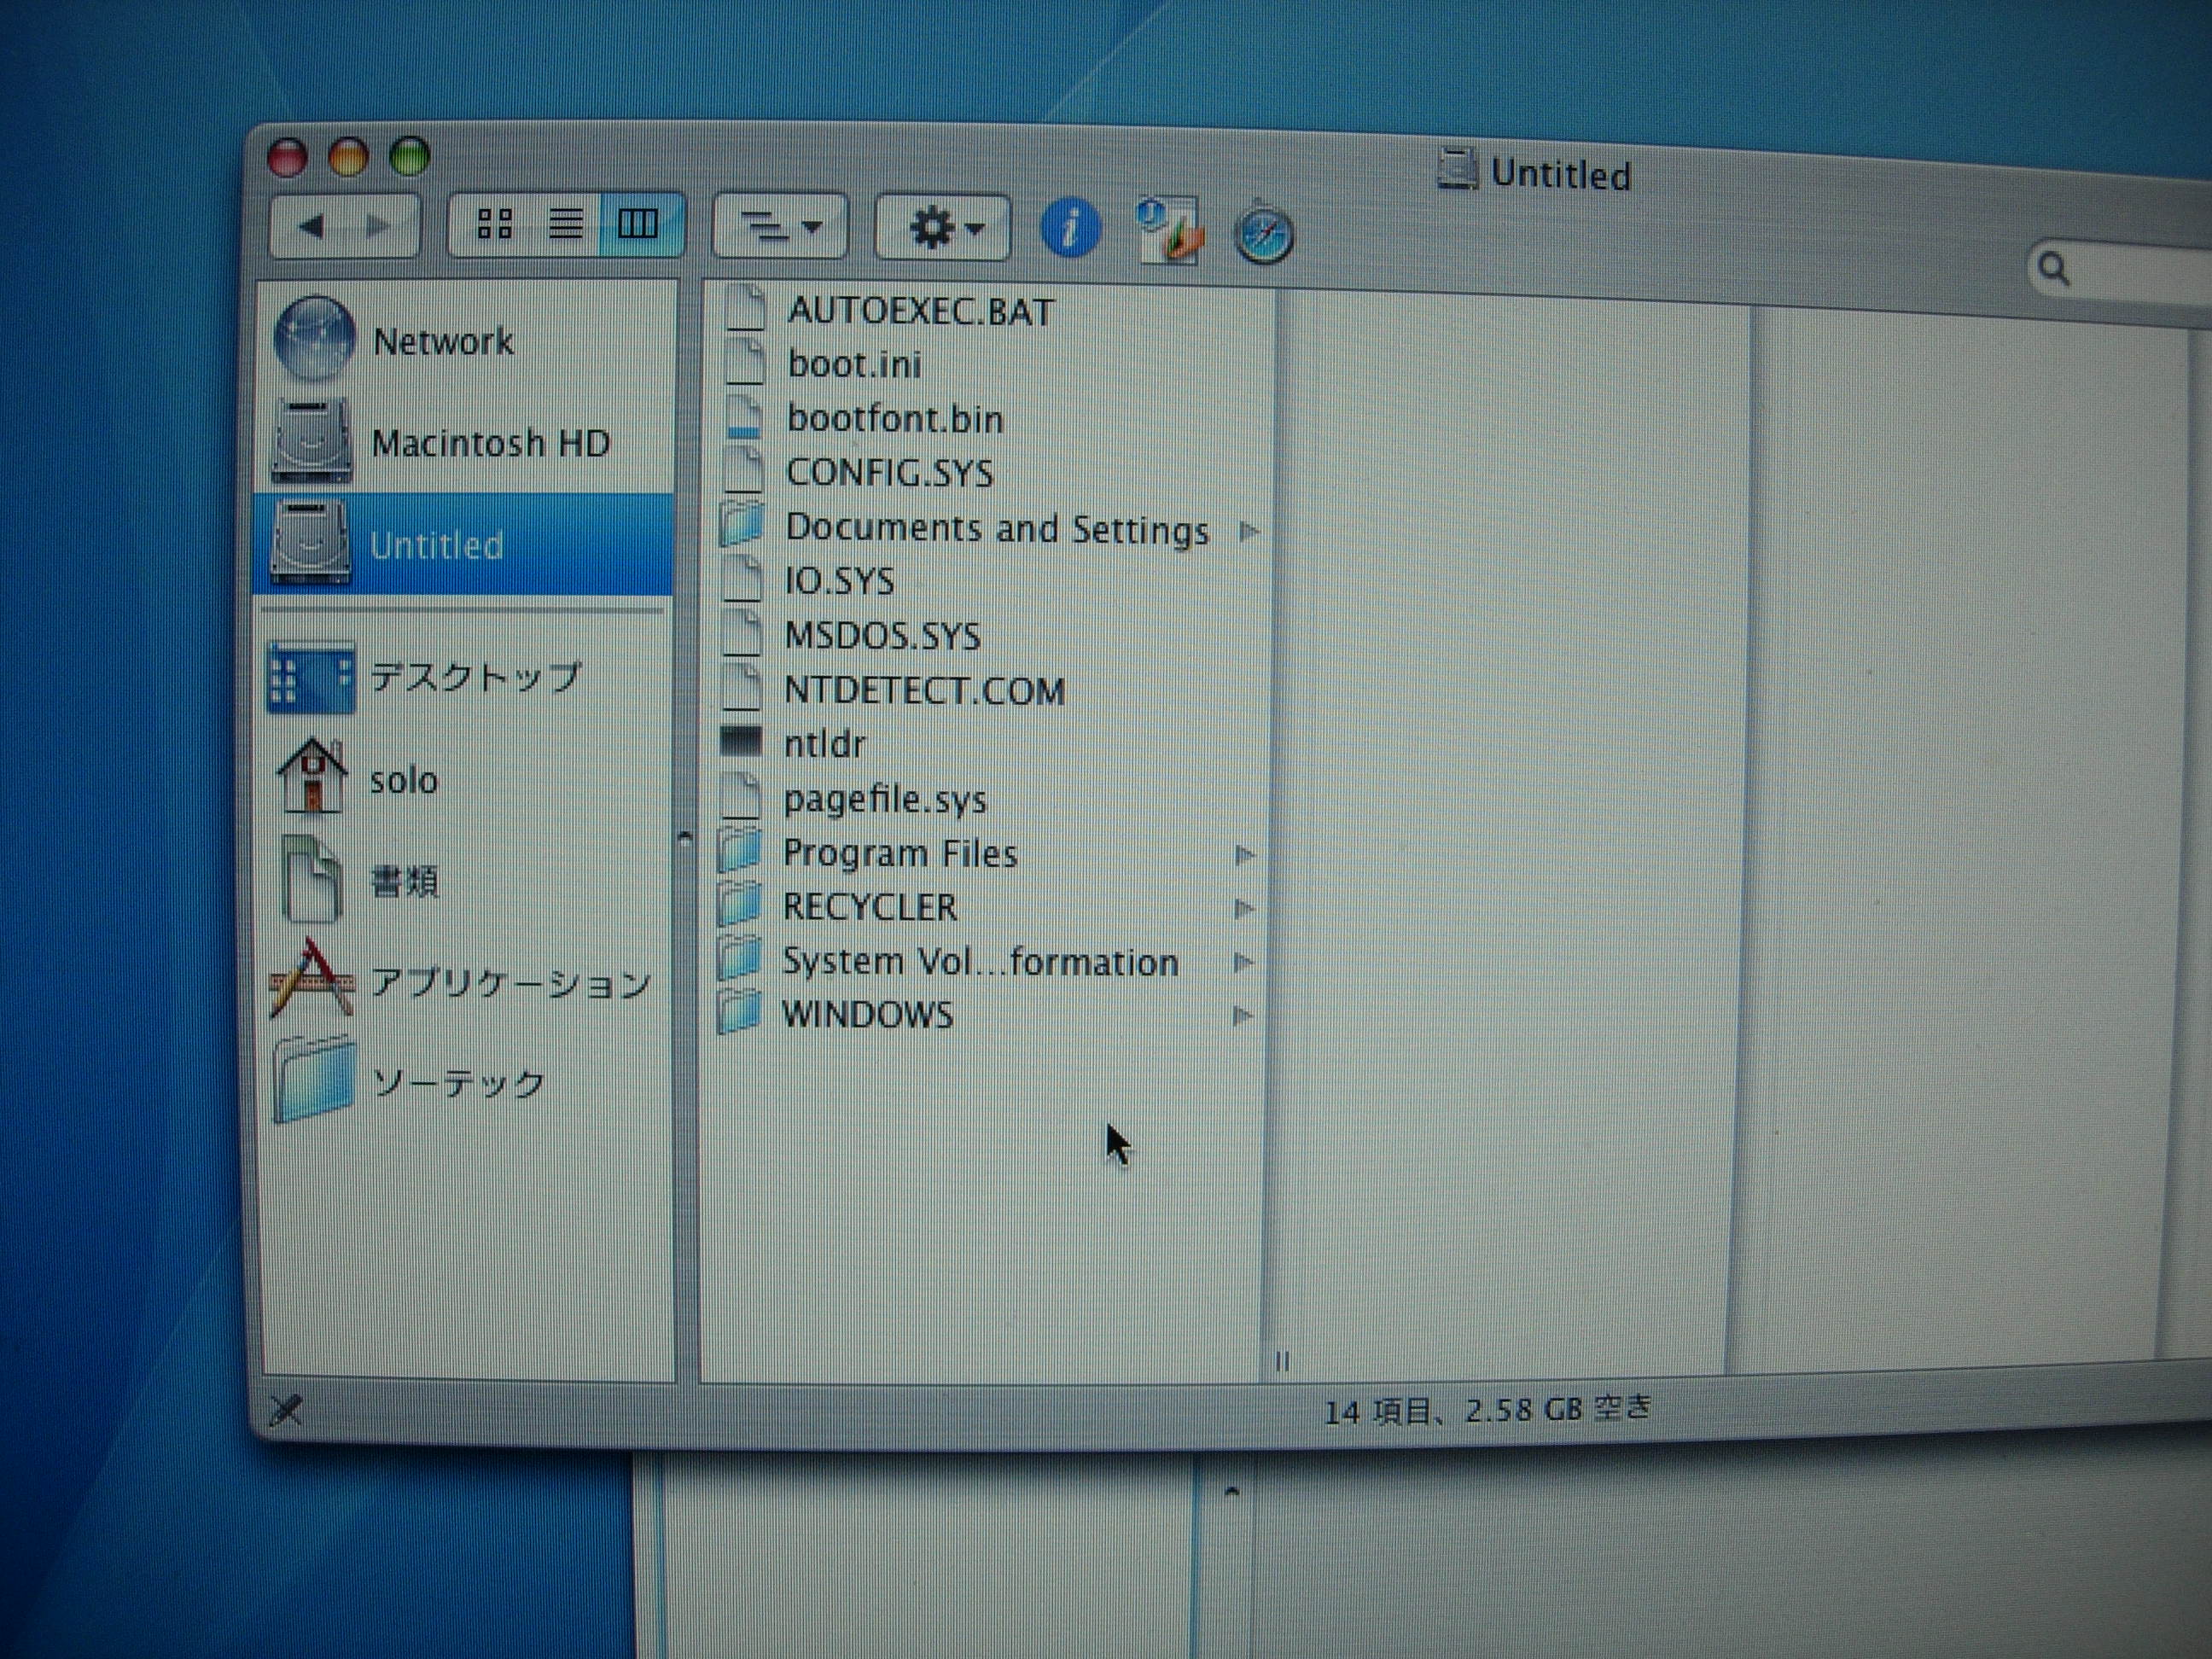Screen dimensions: 2212x1659
Task: Switch to list view
Action: pos(566,224)
